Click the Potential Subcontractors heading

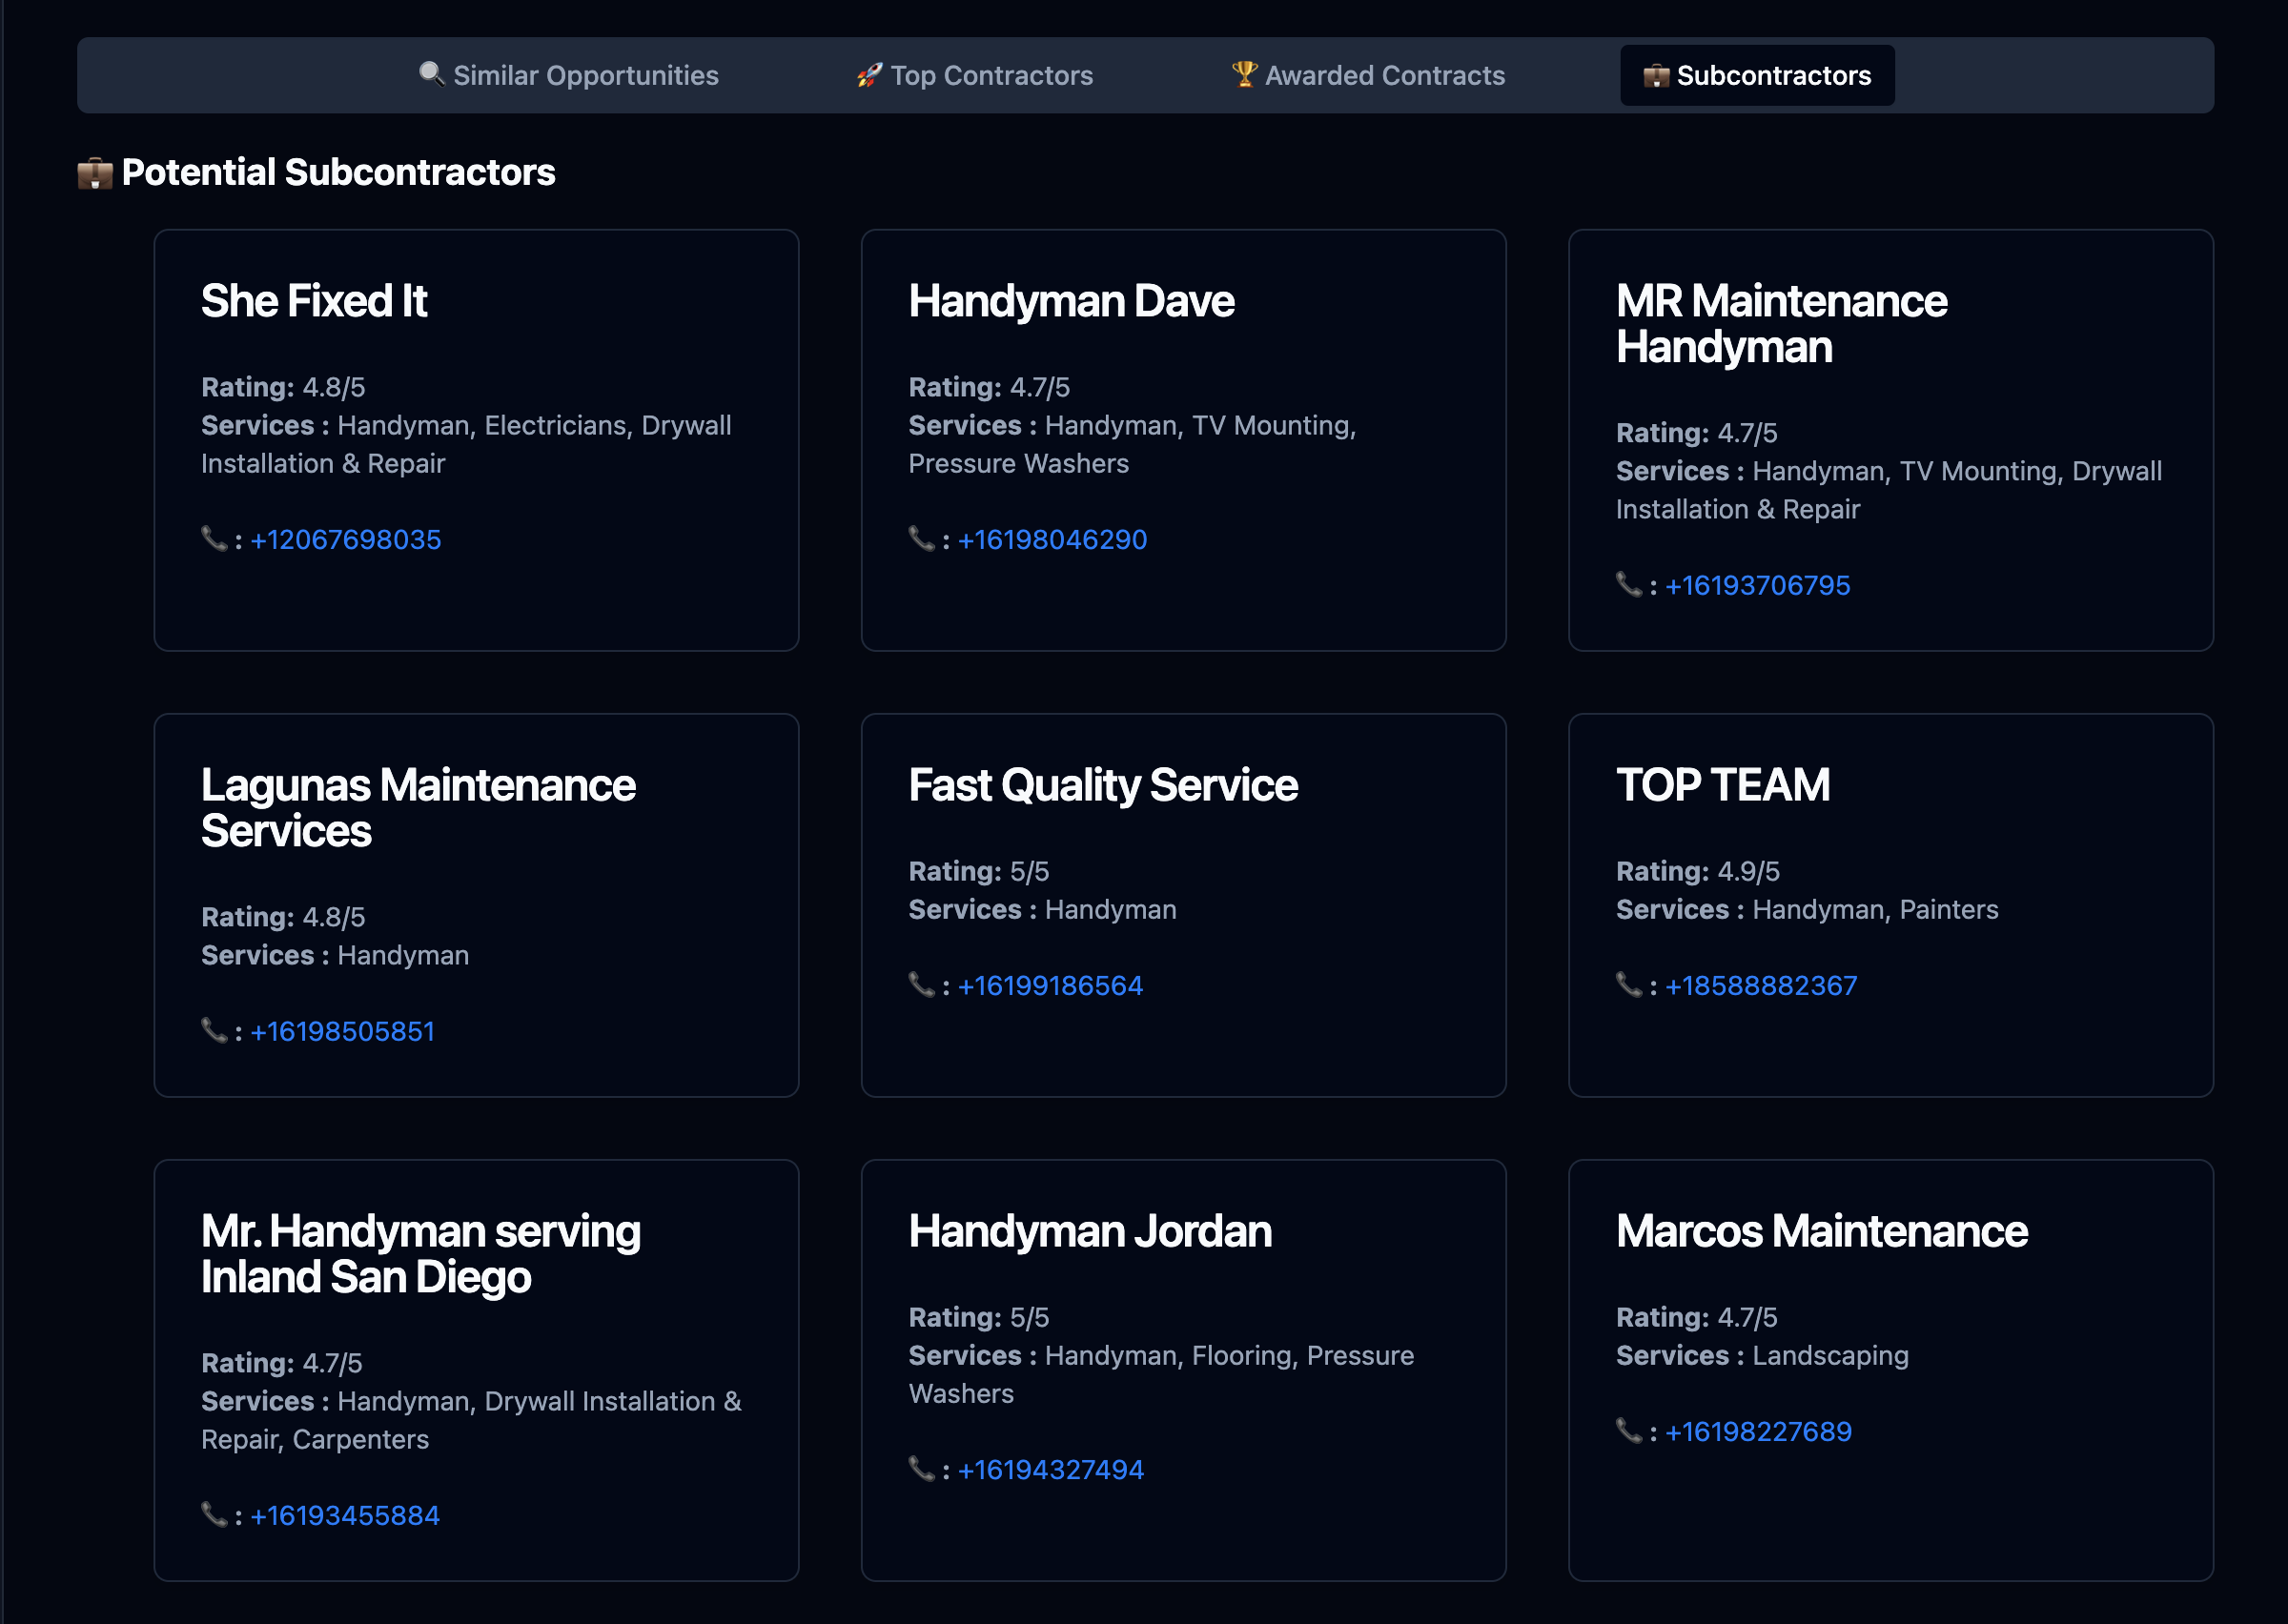[338, 173]
